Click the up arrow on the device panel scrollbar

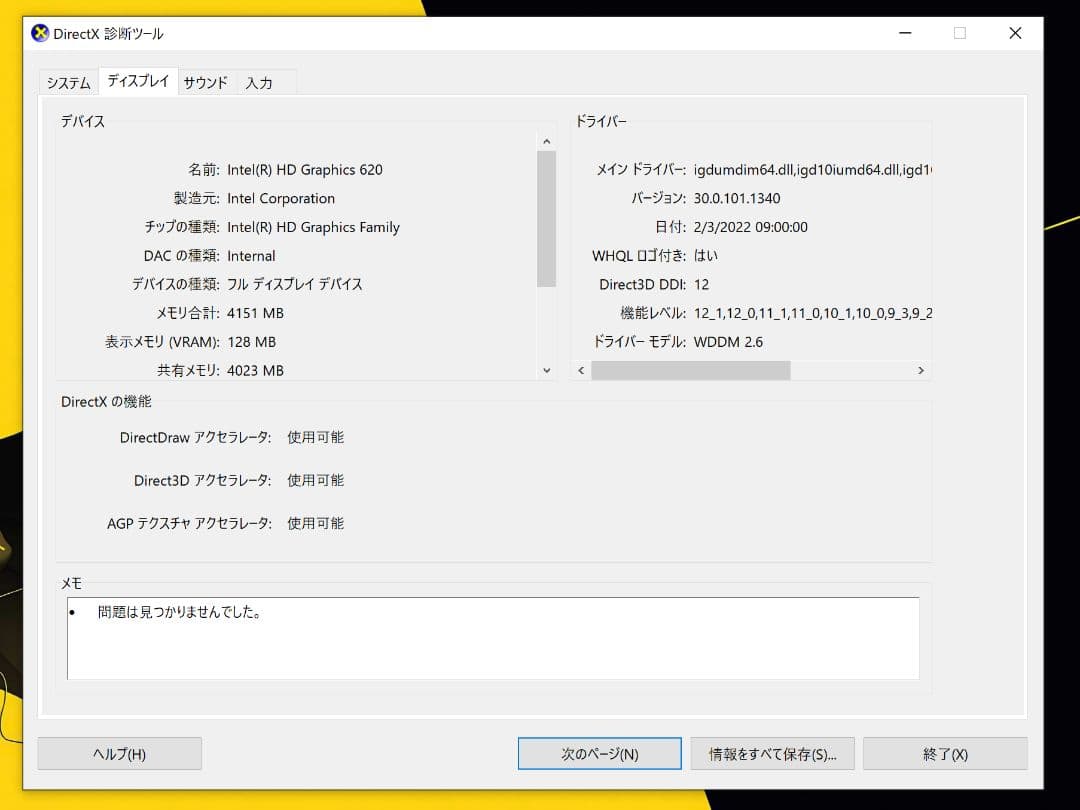click(546, 141)
